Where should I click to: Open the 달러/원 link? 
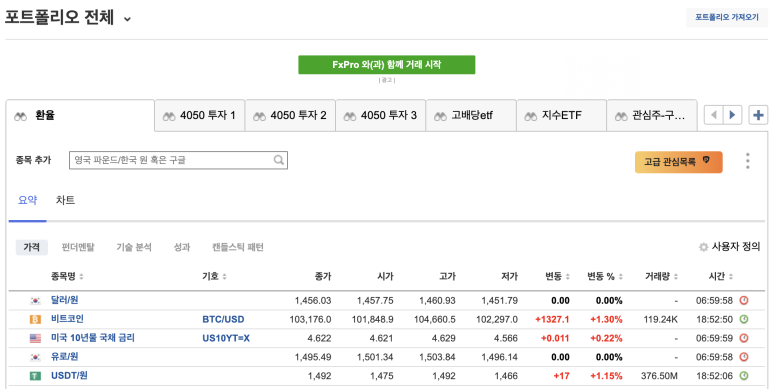click(65, 300)
